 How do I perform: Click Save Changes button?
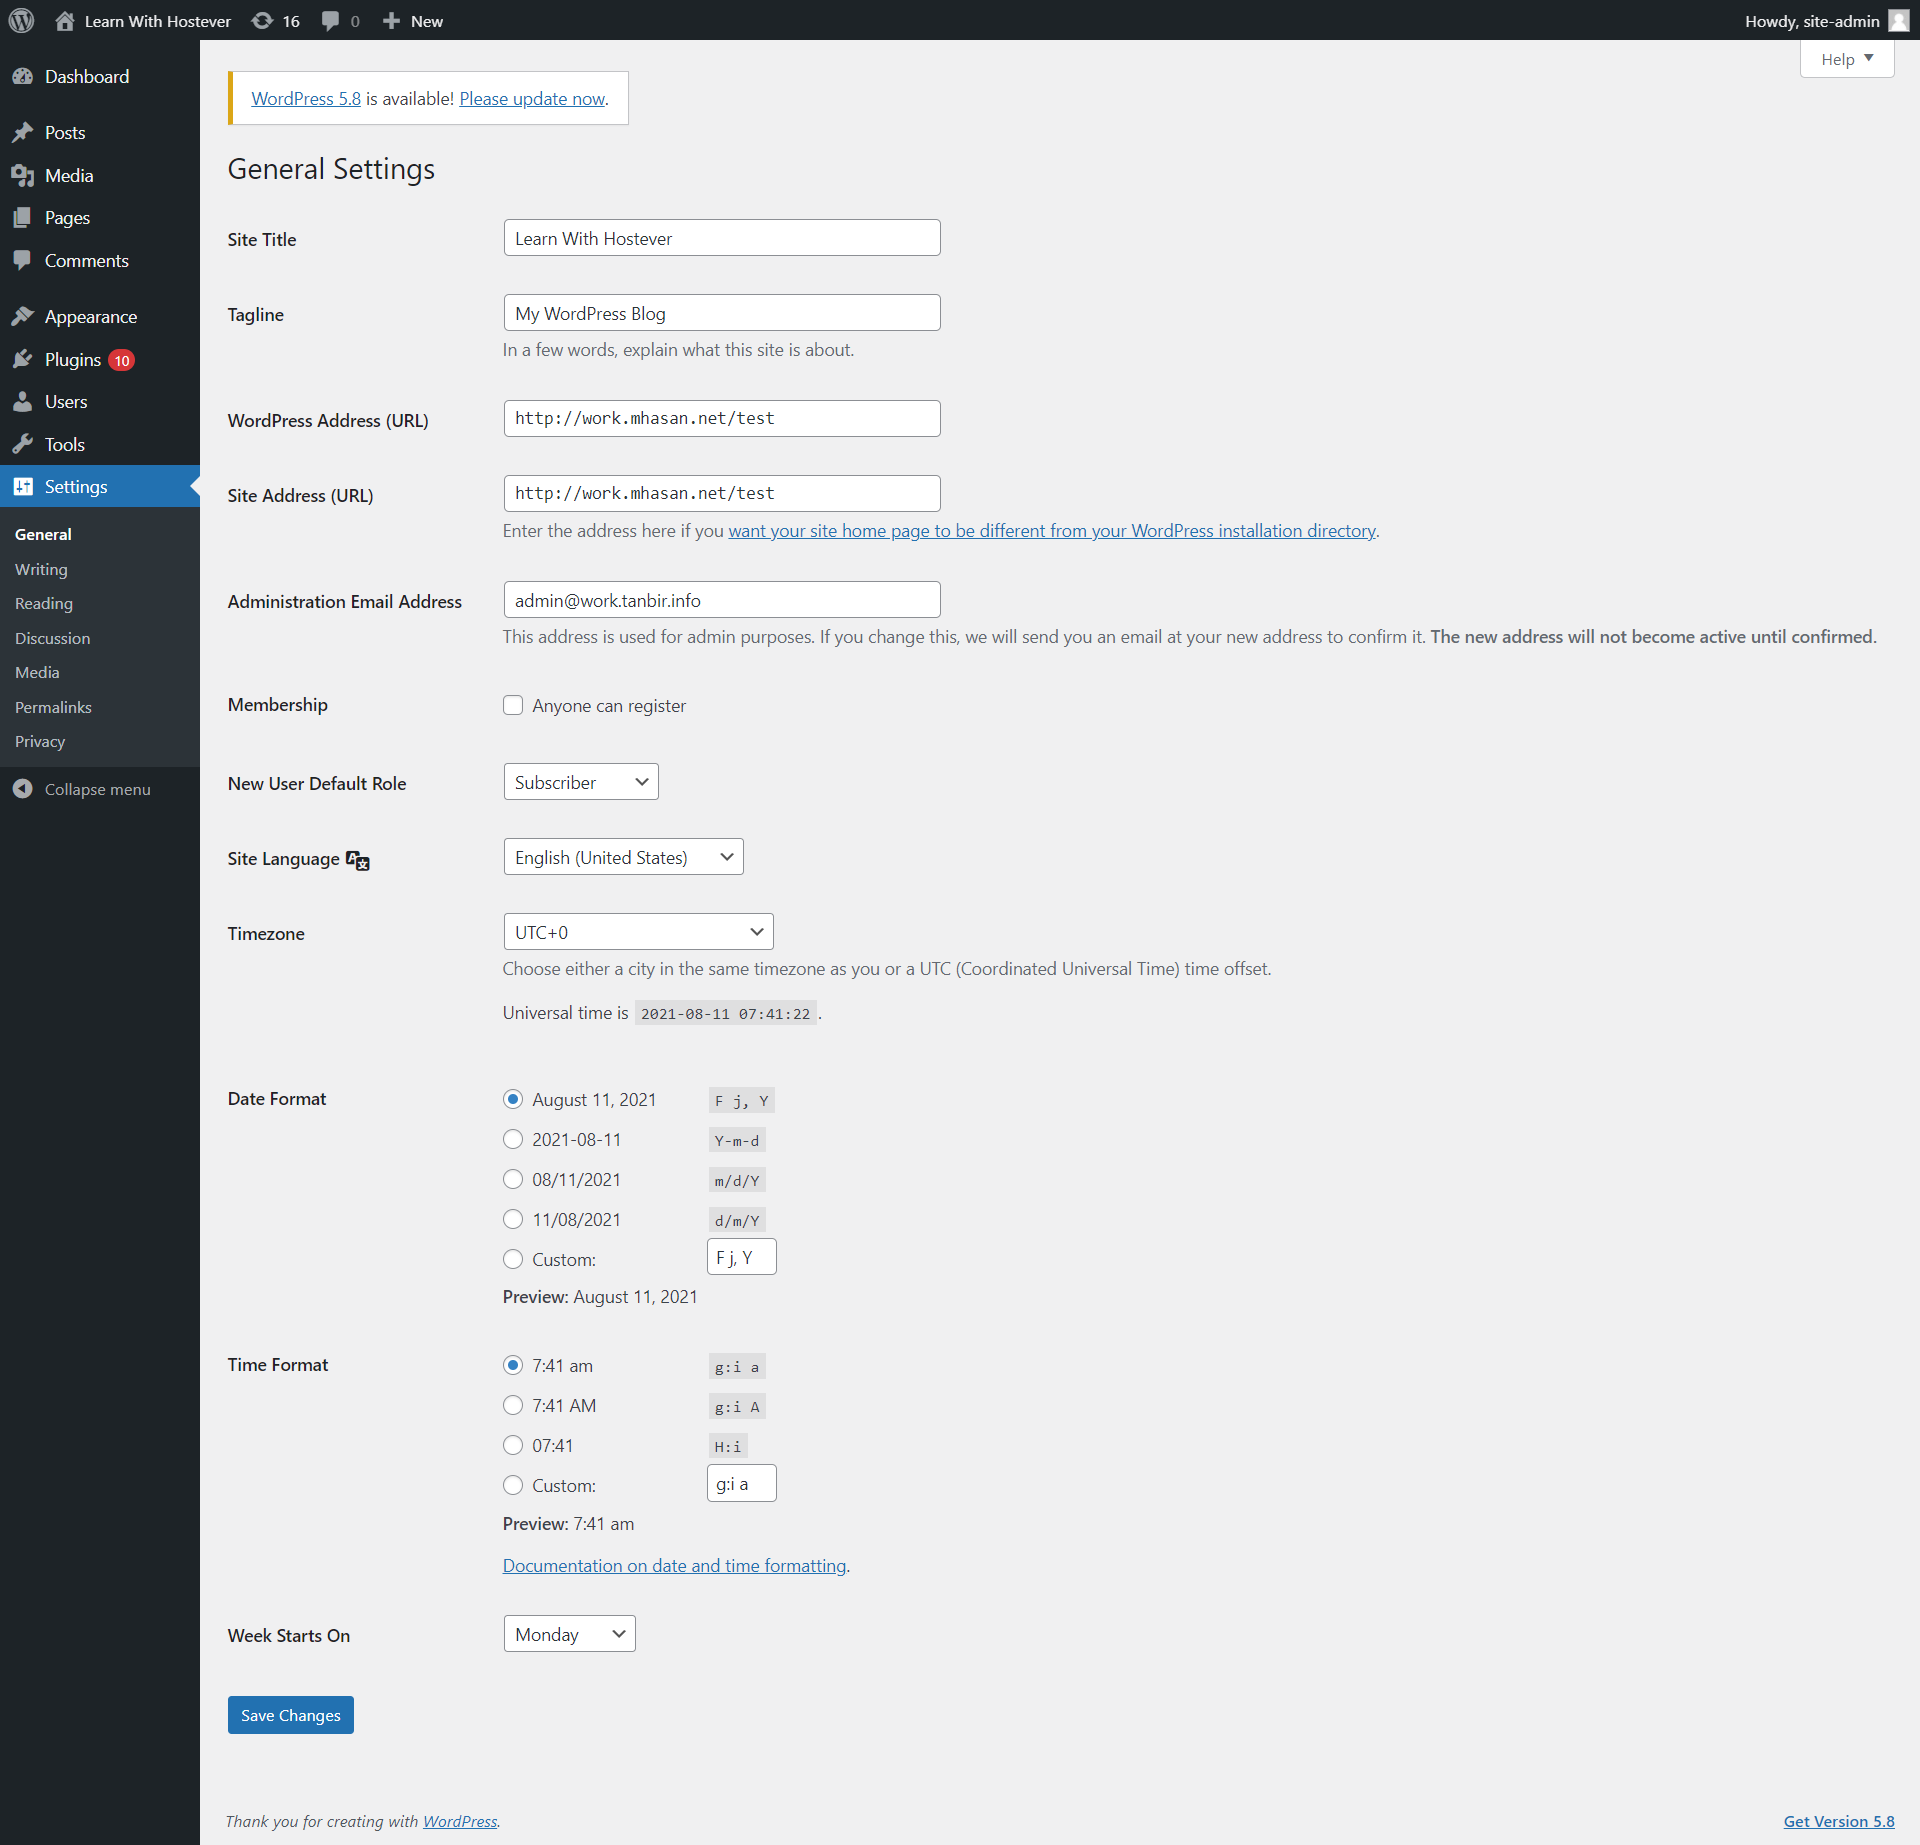pos(291,1715)
